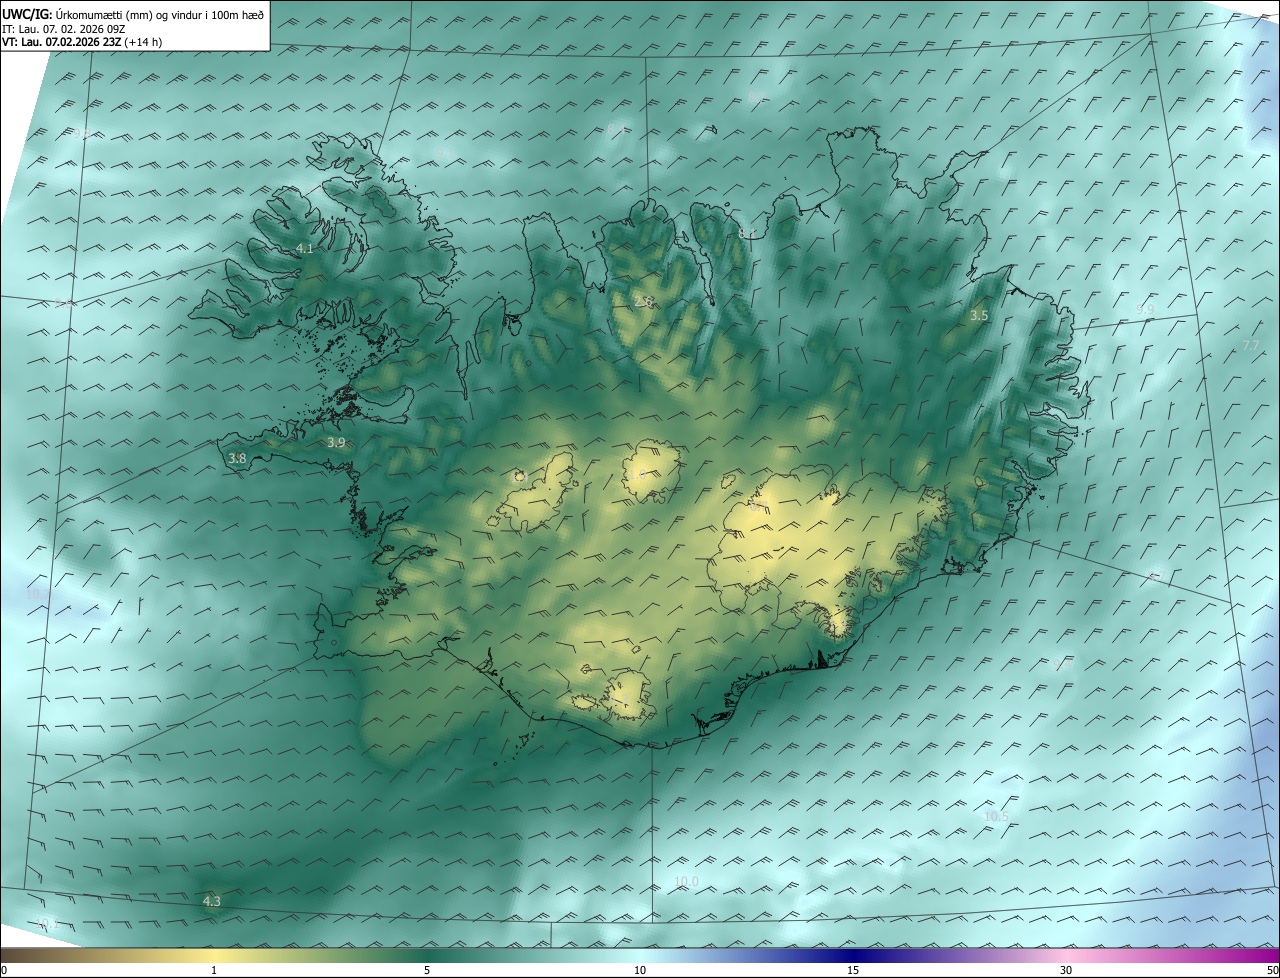Select the 'IT: Lau. 07. 02. 2026 09Z' line
Viewport: 1280px width, 978px height.
click(63, 29)
